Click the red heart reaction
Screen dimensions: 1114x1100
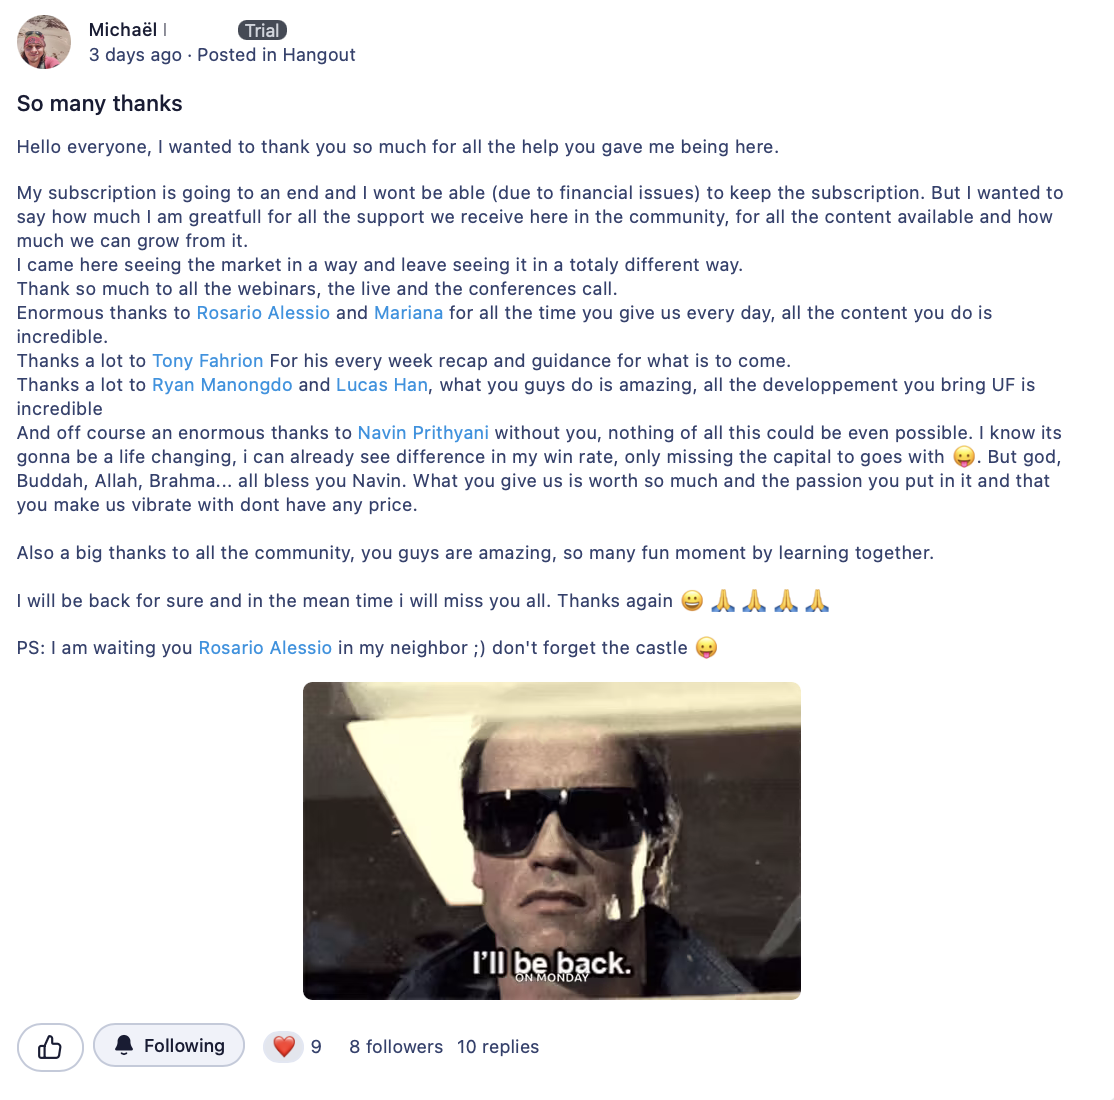283,1047
